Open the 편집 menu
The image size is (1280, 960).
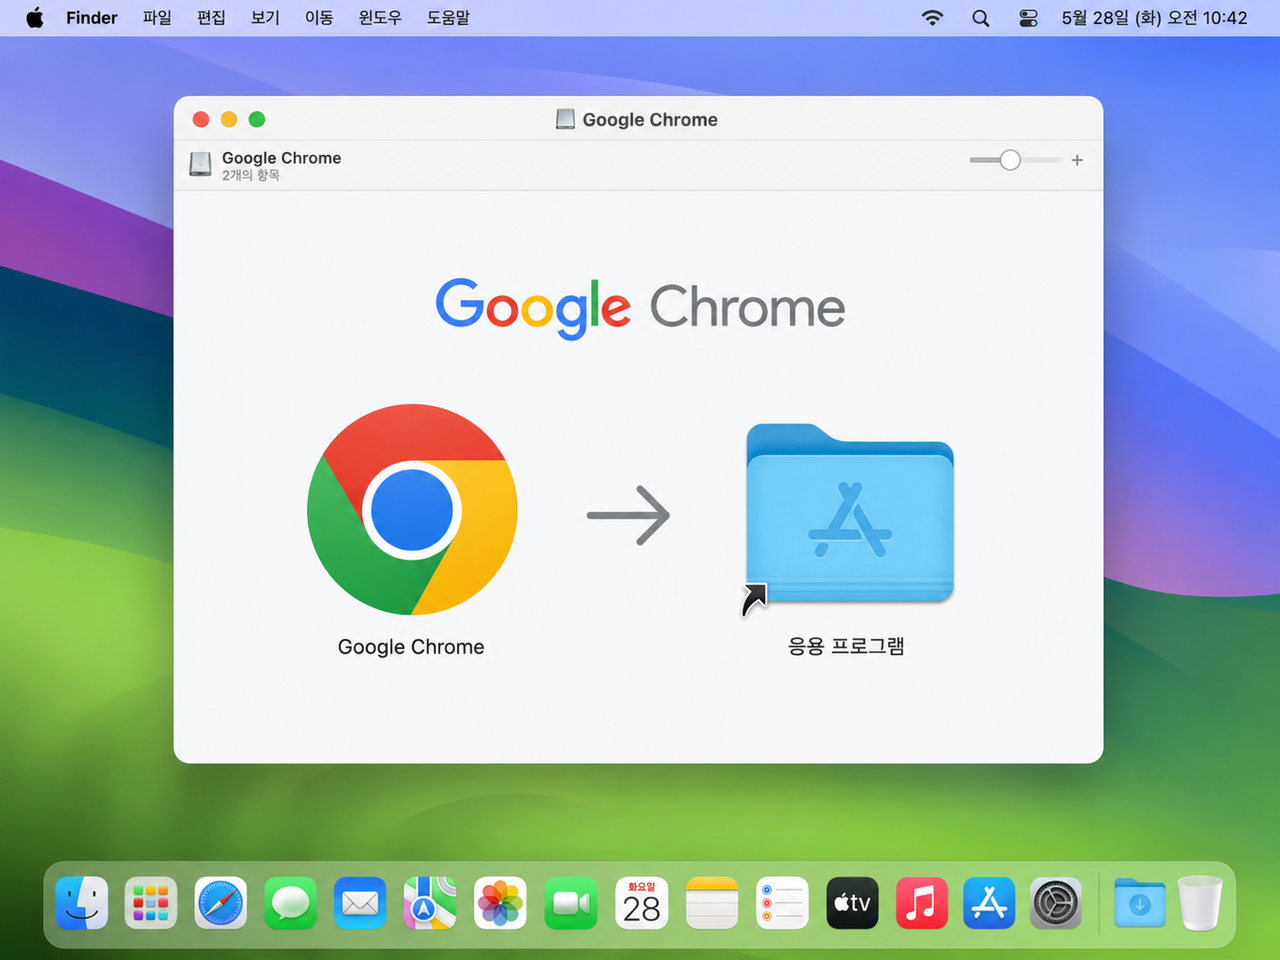[x=211, y=18]
